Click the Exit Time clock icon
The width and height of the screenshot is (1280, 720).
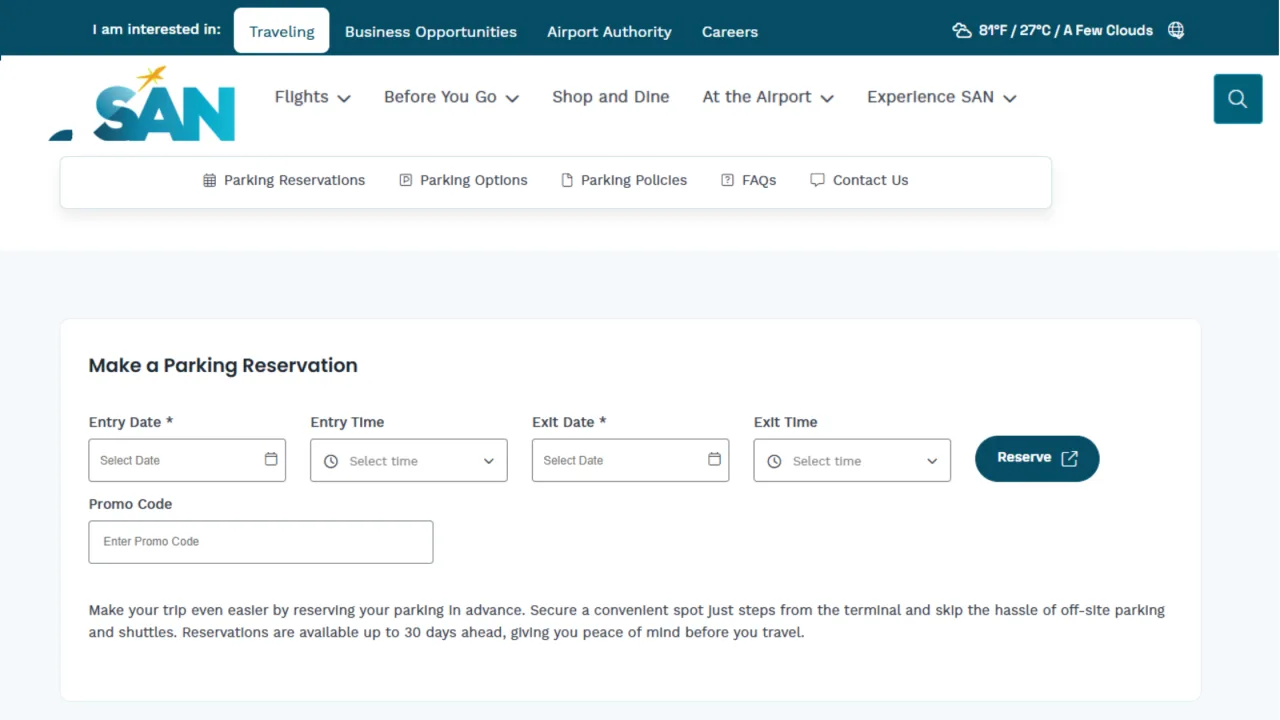(x=774, y=461)
